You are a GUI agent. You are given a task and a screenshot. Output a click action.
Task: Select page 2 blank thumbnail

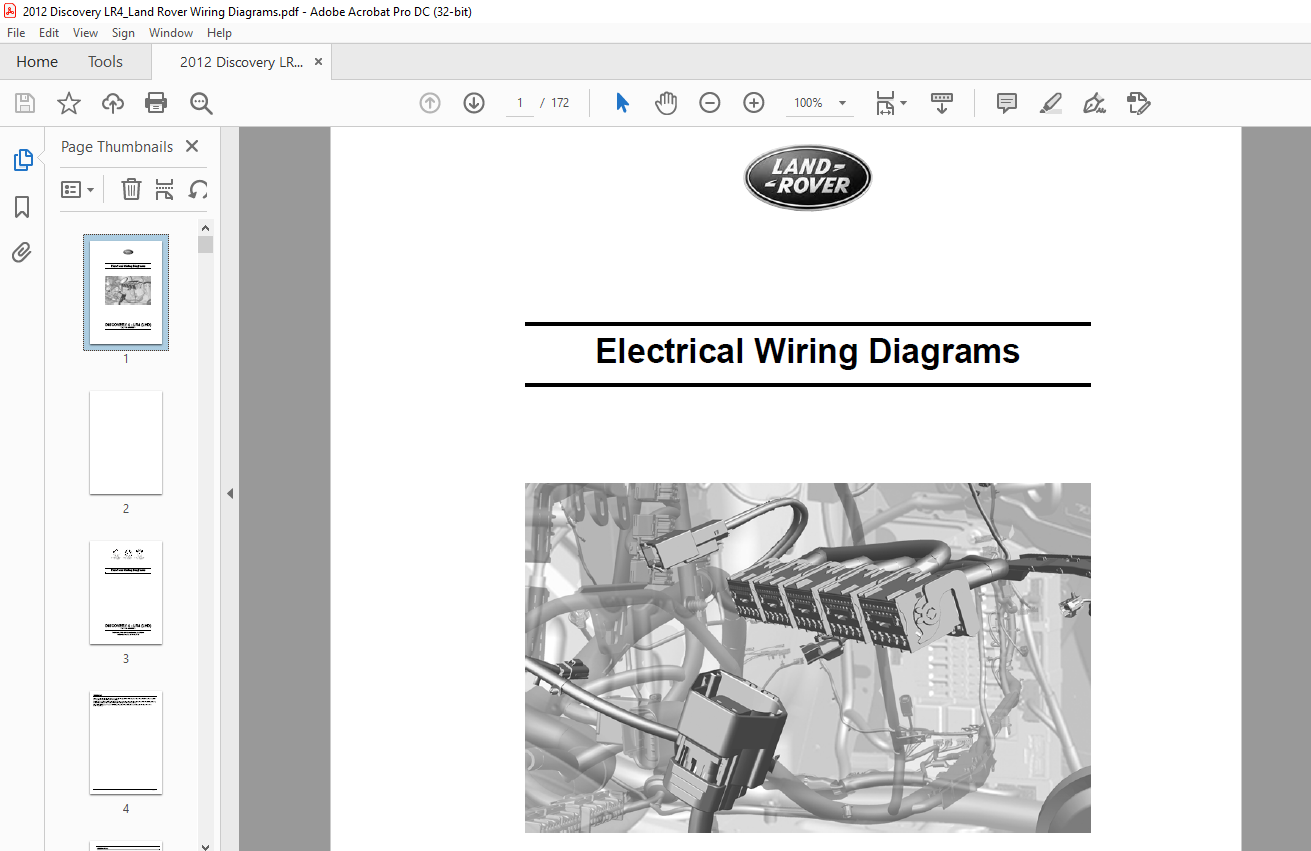pyautogui.click(x=126, y=442)
